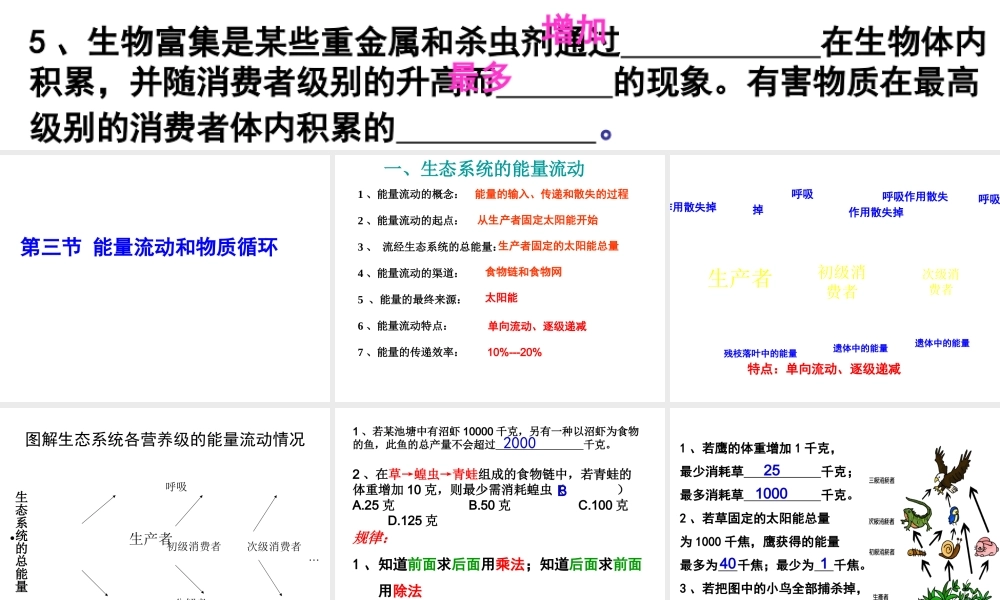Click the black 次级消费者 label in the 图解 slide
Viewport: 1000px width, 600px height.
(x=274, y=546)
